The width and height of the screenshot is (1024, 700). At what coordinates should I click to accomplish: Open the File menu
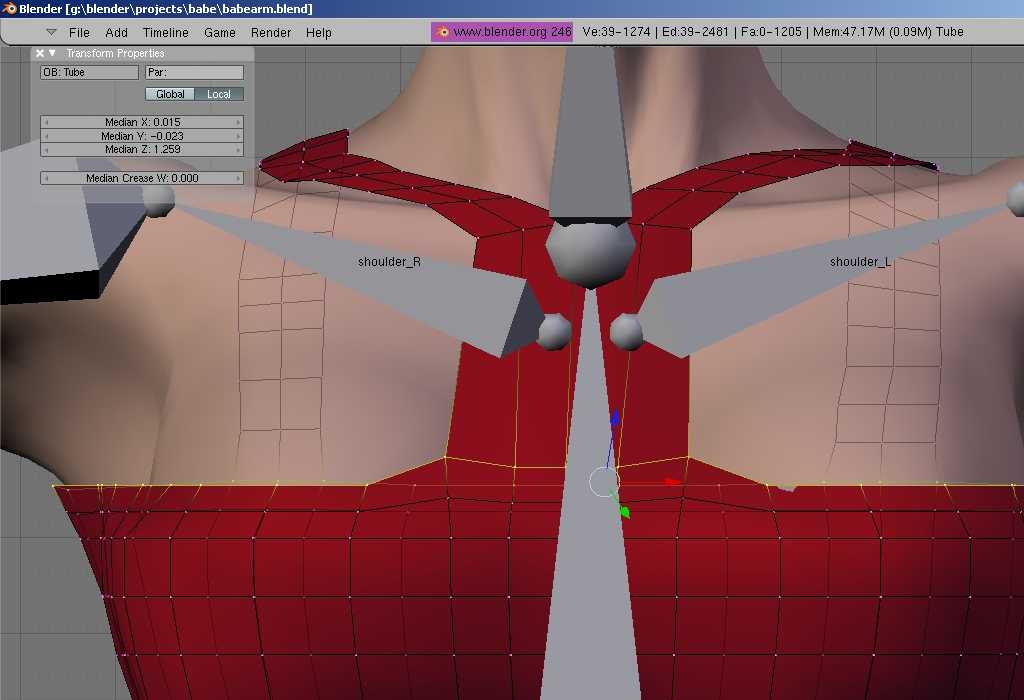[79, 32]
